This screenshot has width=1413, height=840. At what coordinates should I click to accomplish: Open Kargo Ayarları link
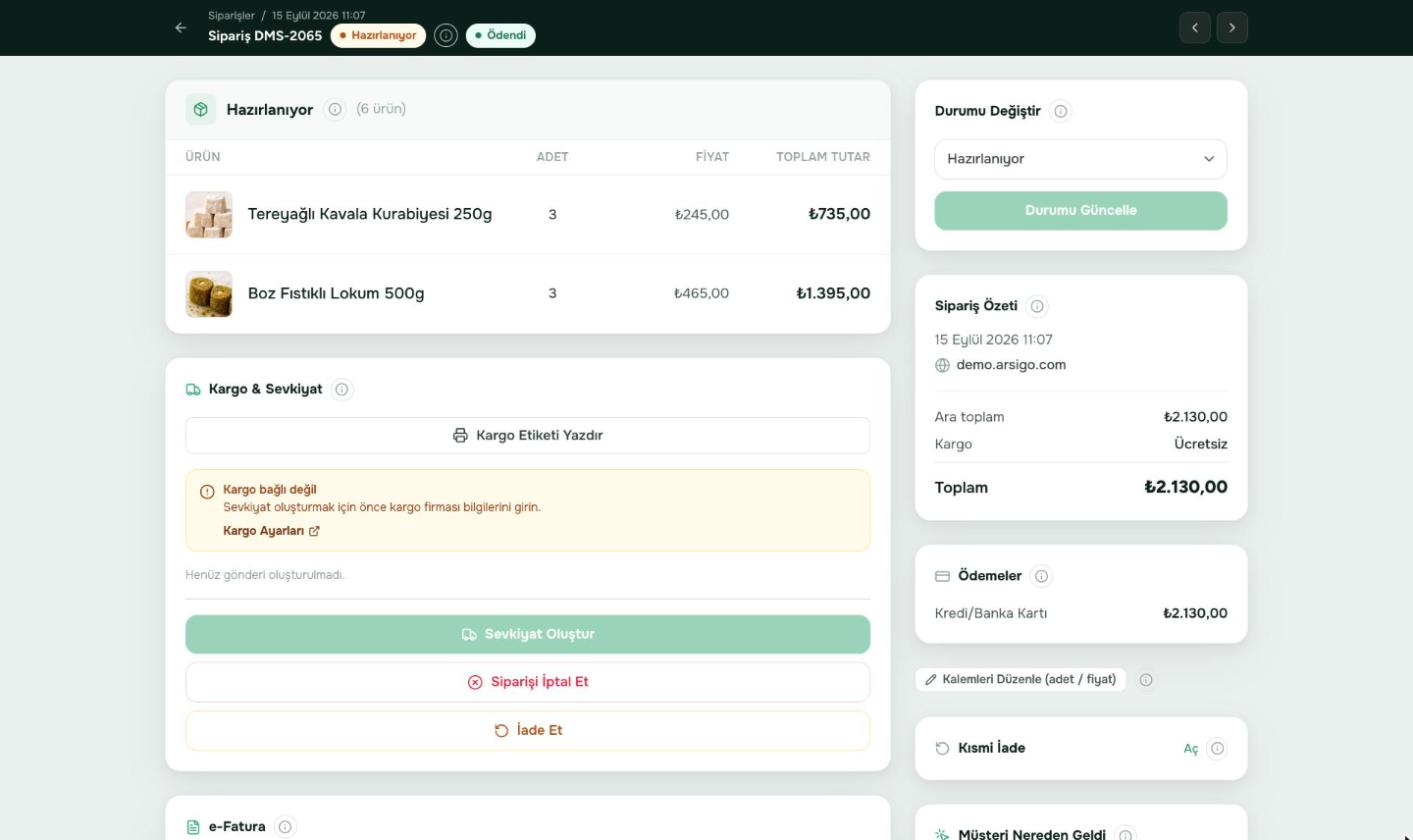271,531
